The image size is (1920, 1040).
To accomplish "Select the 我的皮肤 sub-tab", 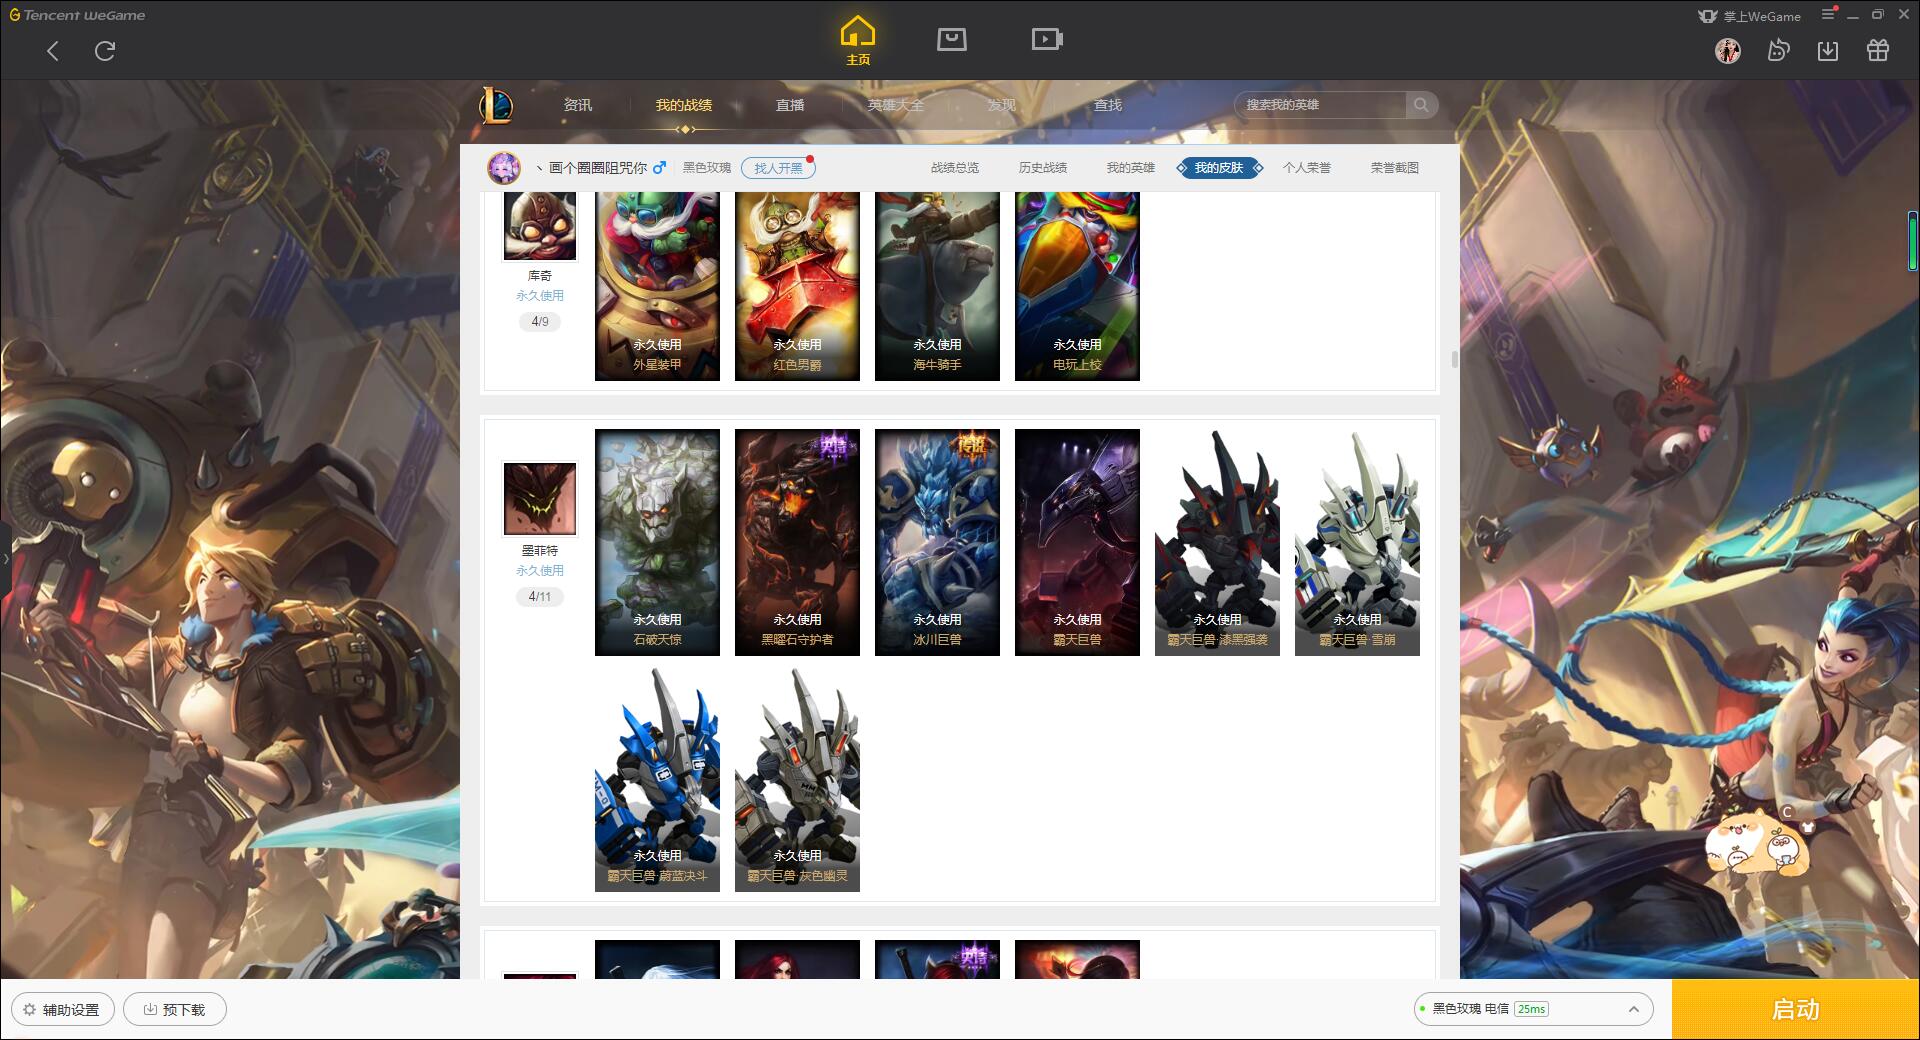I will tap(1219, 168).
